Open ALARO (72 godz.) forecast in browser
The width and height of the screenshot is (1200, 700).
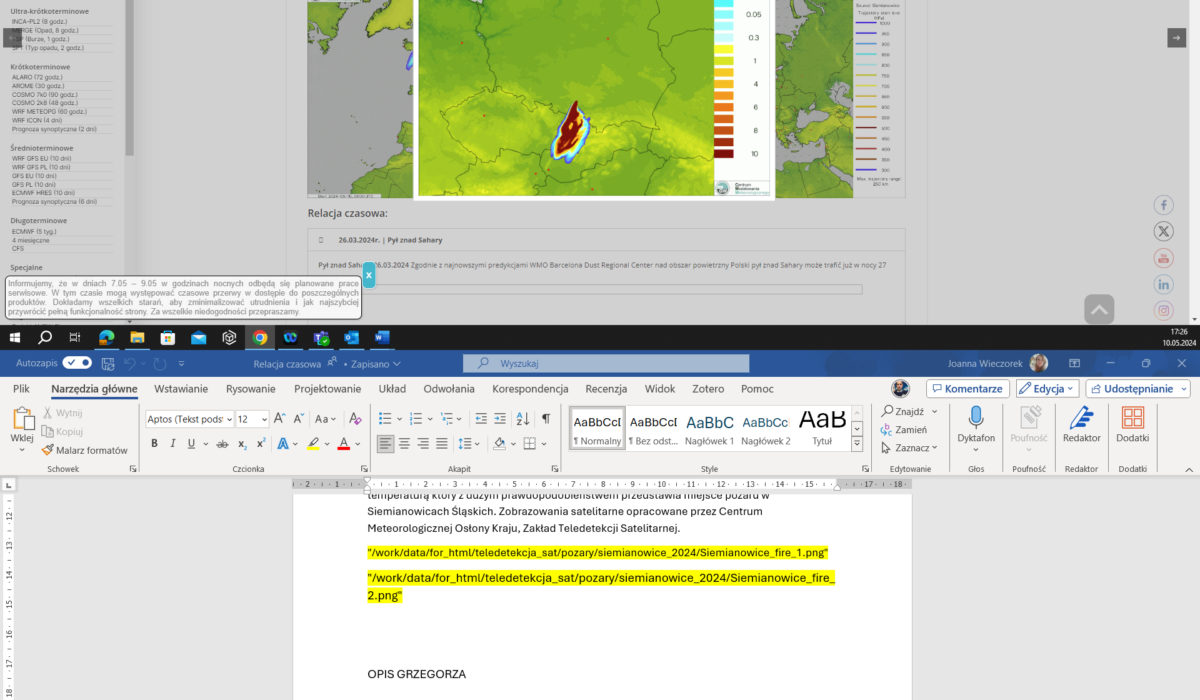pyautogui.click(x=37, y=77)
